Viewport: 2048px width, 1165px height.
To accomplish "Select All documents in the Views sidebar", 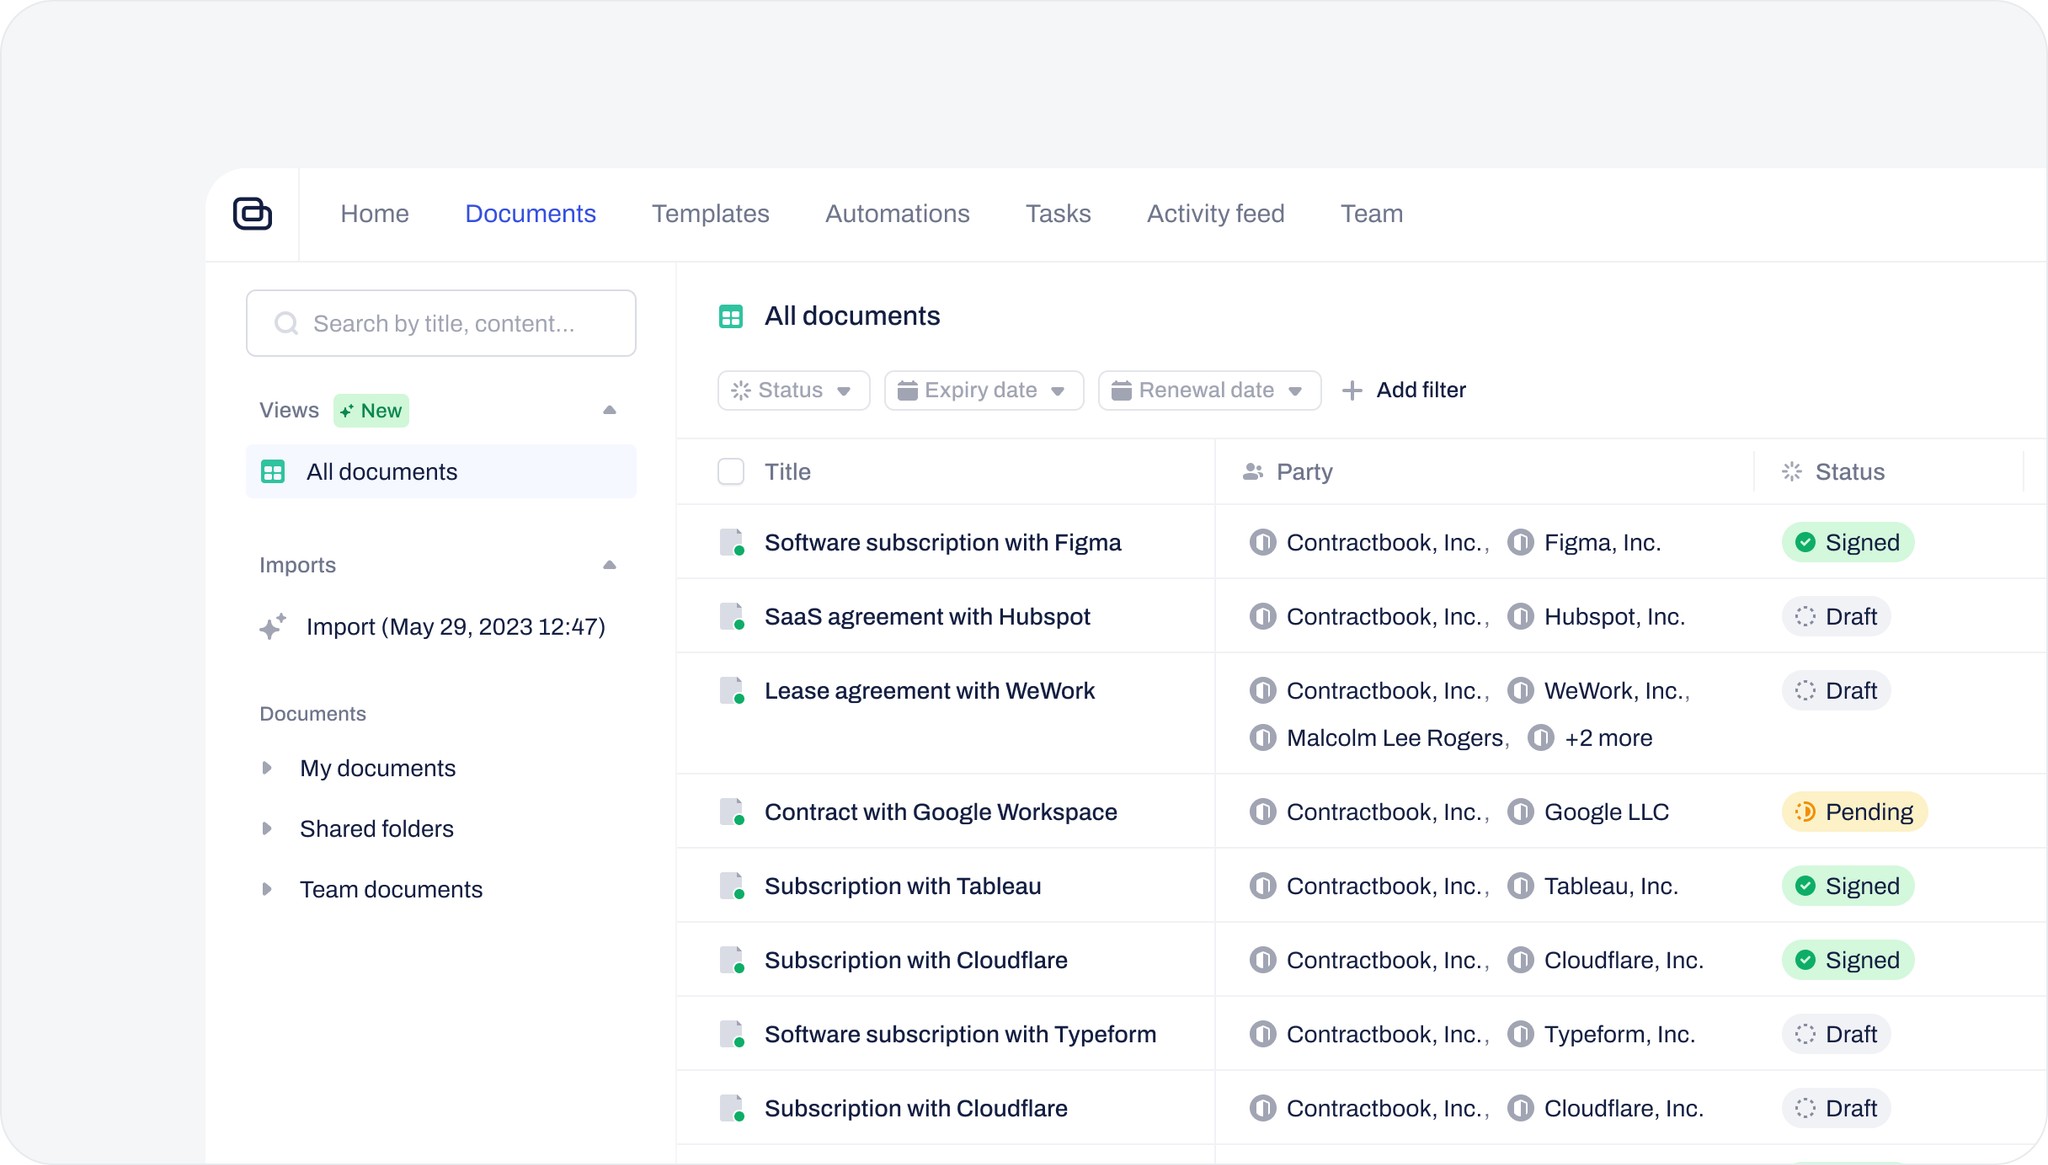I will pyautogui.click(x=381, y=471).
